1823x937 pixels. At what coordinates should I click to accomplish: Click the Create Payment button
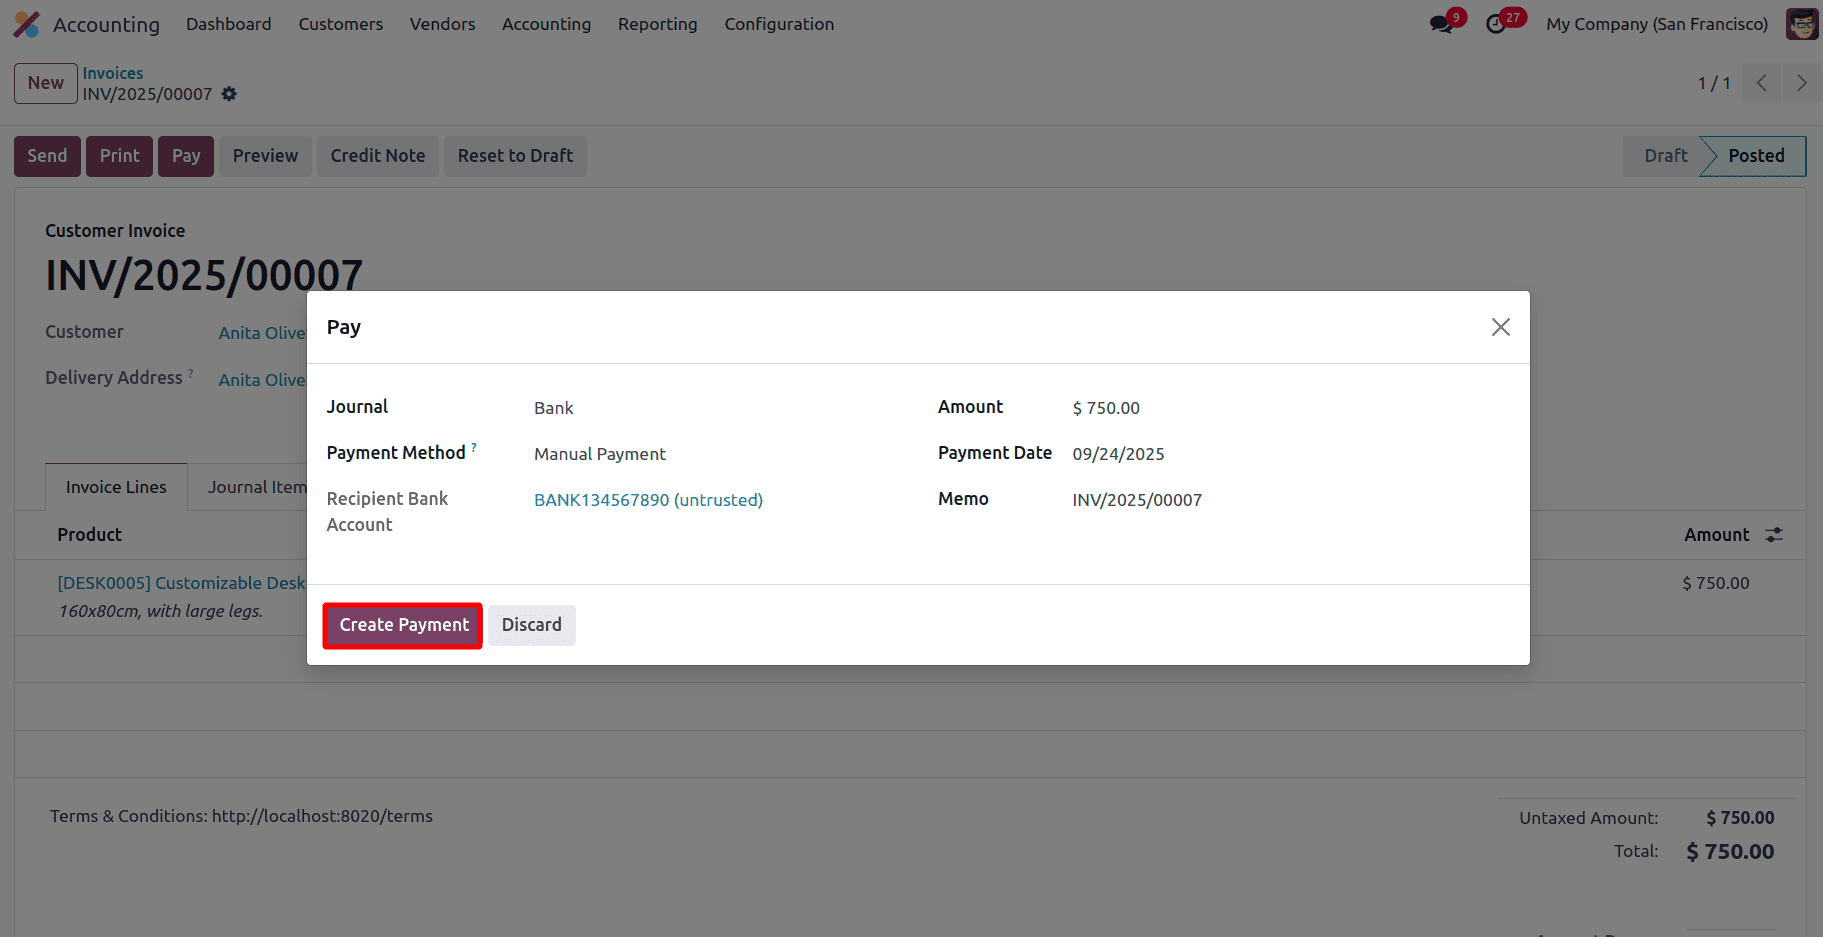(x=404, y=625)
